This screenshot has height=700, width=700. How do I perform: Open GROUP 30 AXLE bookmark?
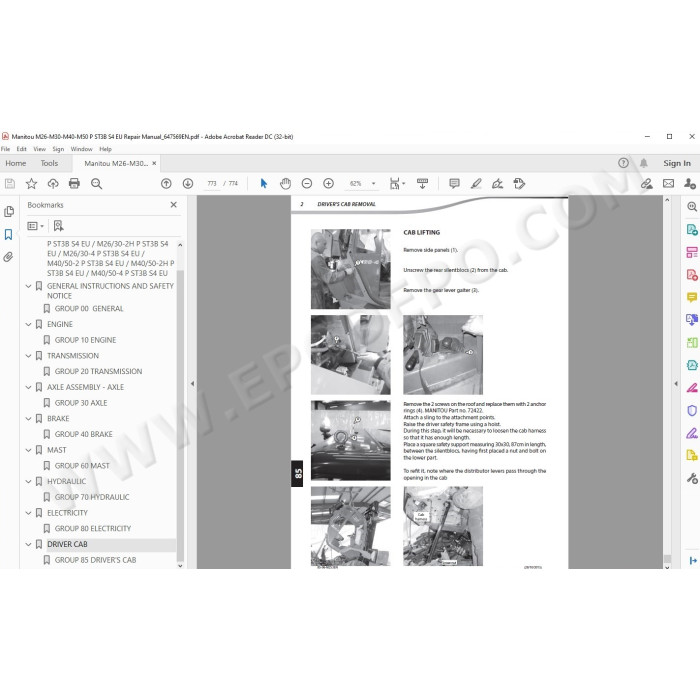[x=81, y=403]
